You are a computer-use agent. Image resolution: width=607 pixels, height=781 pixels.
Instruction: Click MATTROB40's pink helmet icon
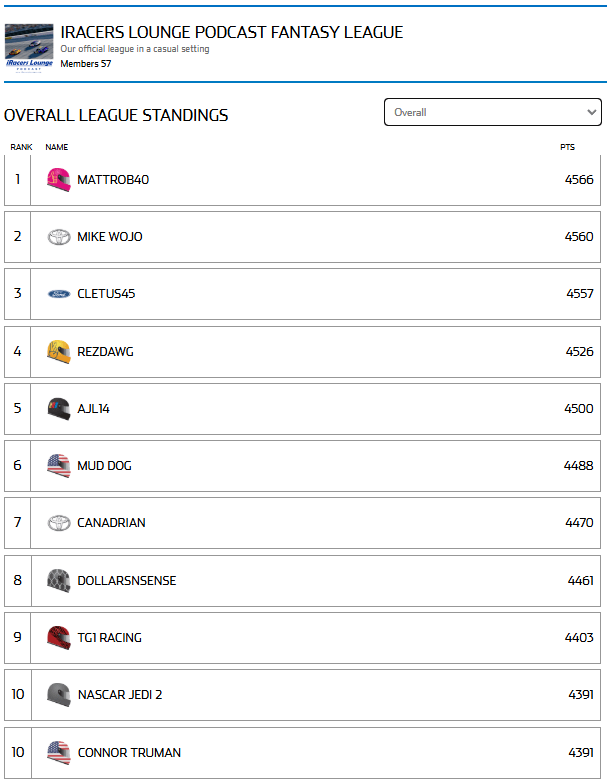(x=59, y=180)
